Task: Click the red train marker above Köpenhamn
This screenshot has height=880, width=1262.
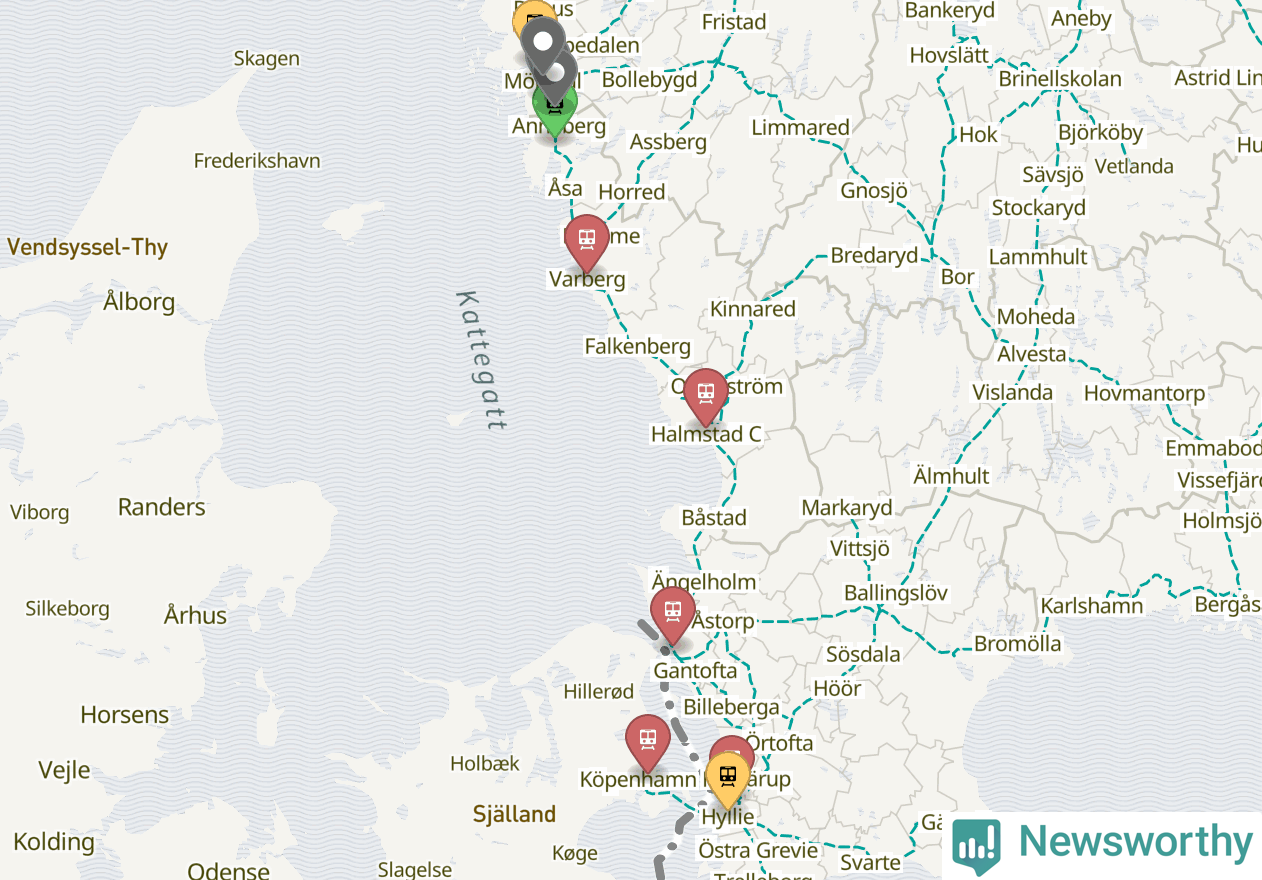Action: tap(648, 742)
